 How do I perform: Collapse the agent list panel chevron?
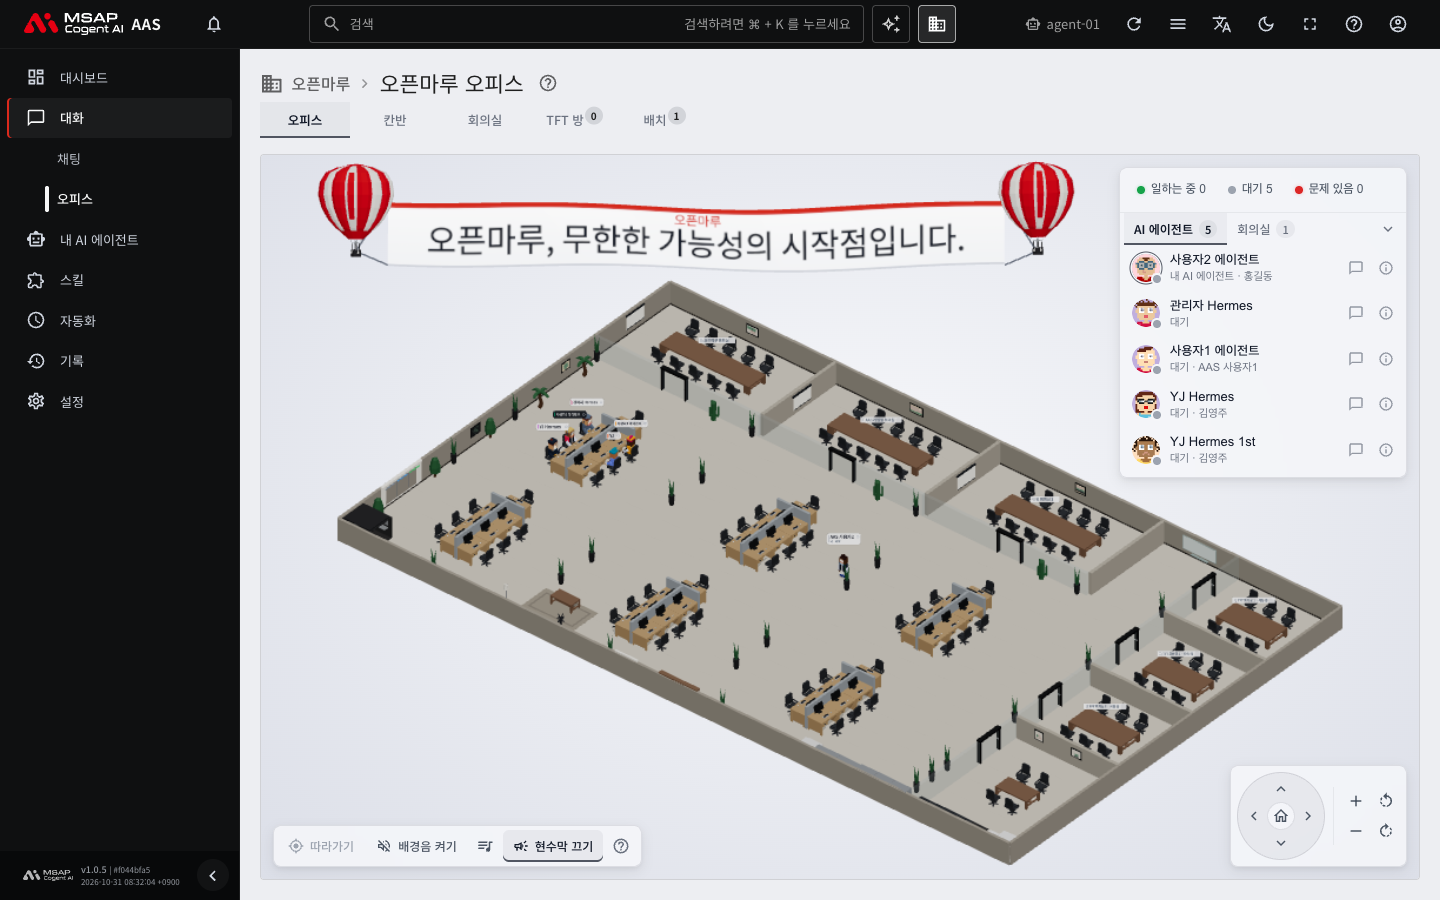click(x=1388, y=229)
